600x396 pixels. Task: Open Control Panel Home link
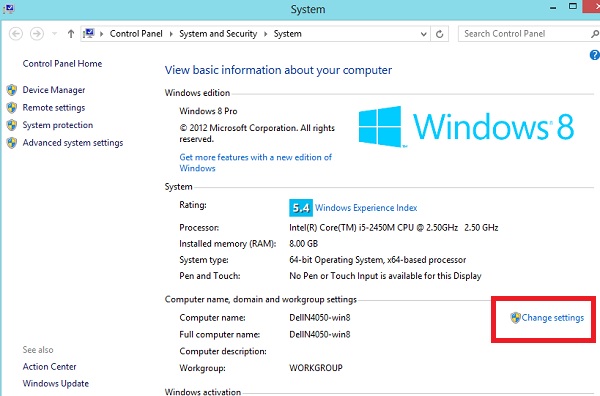coord(62,64)
